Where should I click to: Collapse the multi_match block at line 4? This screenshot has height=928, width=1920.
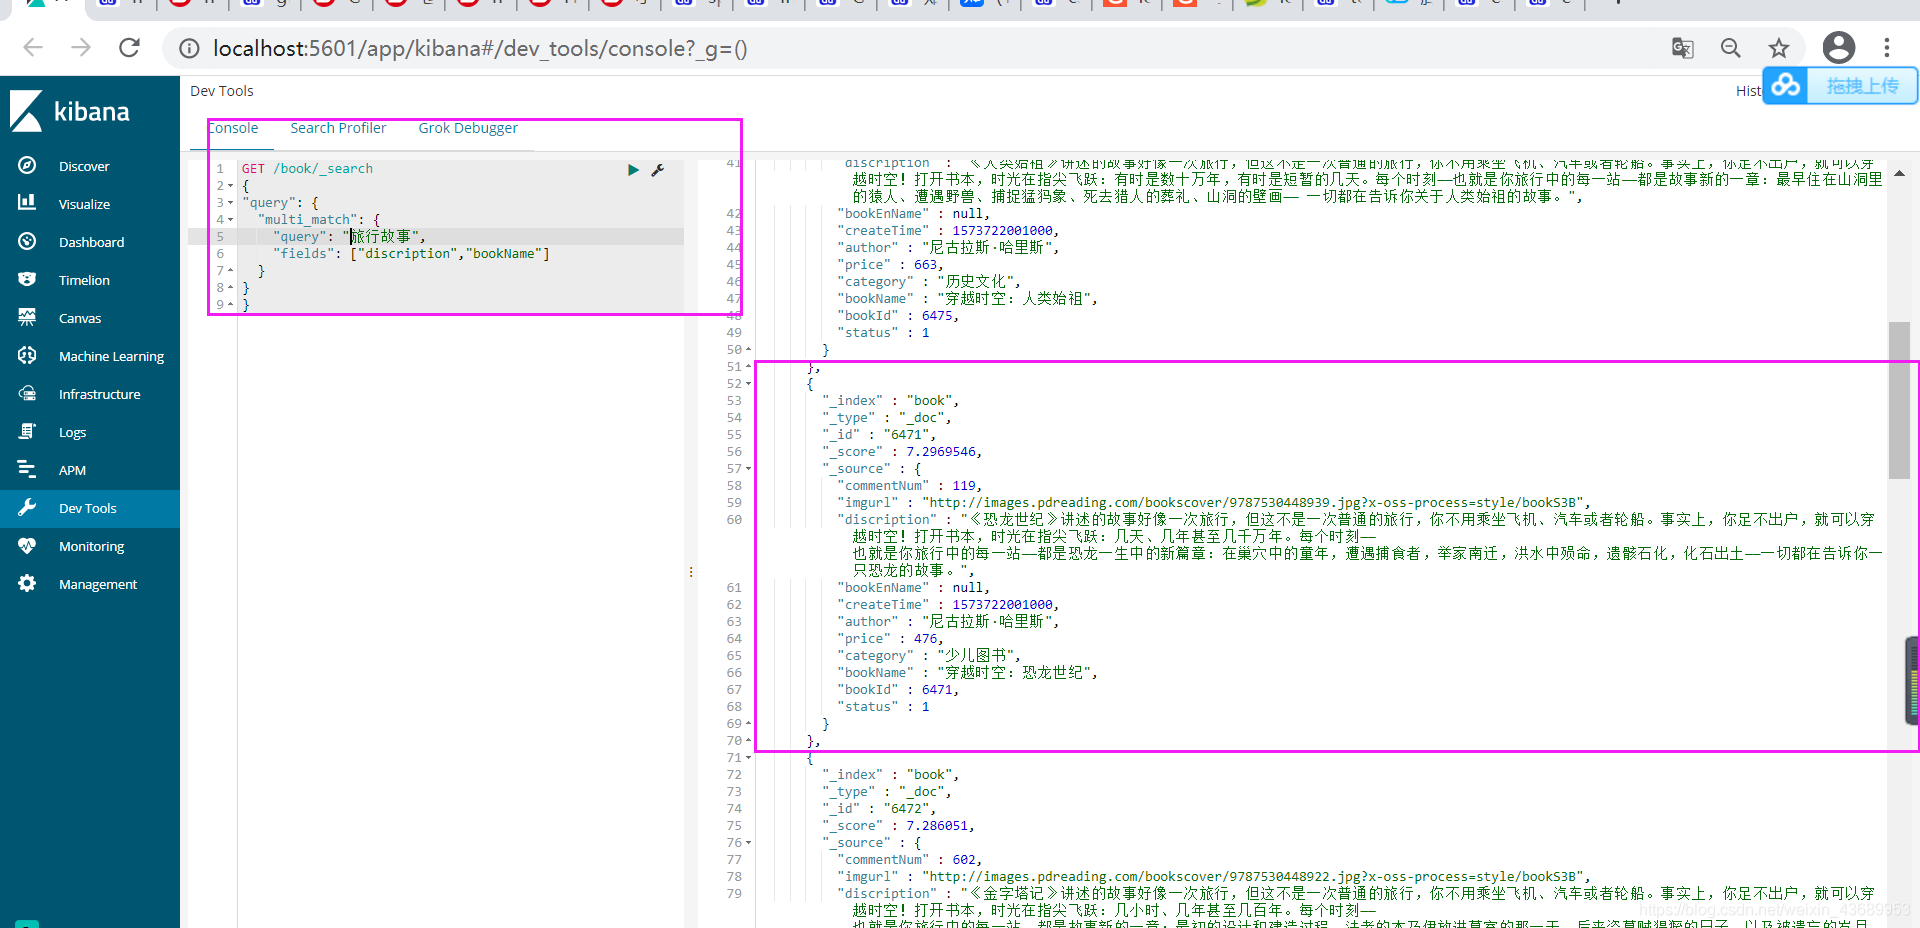coord(231,220)
